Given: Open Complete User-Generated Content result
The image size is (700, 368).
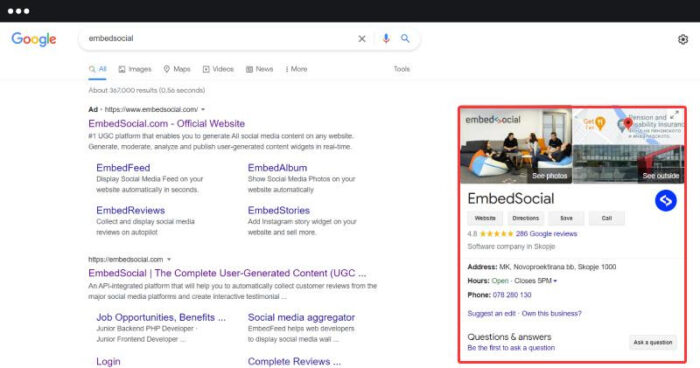Looking at the screenshot, I should [x=227, y=273].
